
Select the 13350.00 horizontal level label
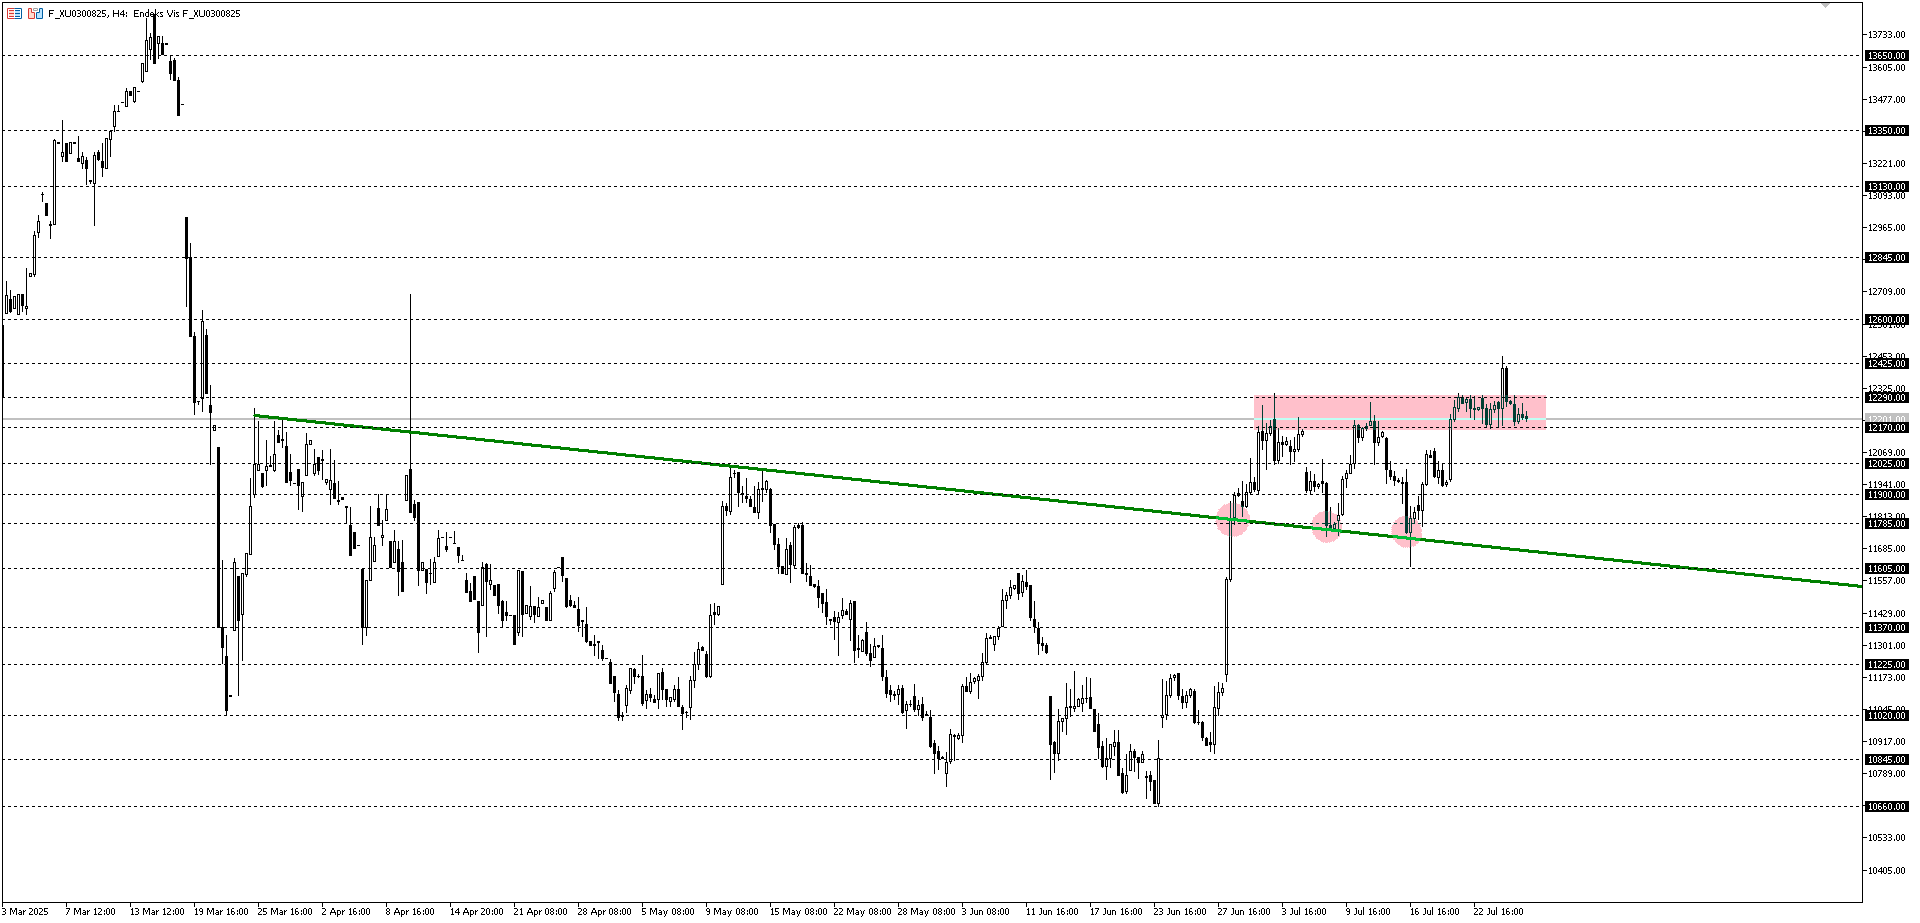[1887, 130]
